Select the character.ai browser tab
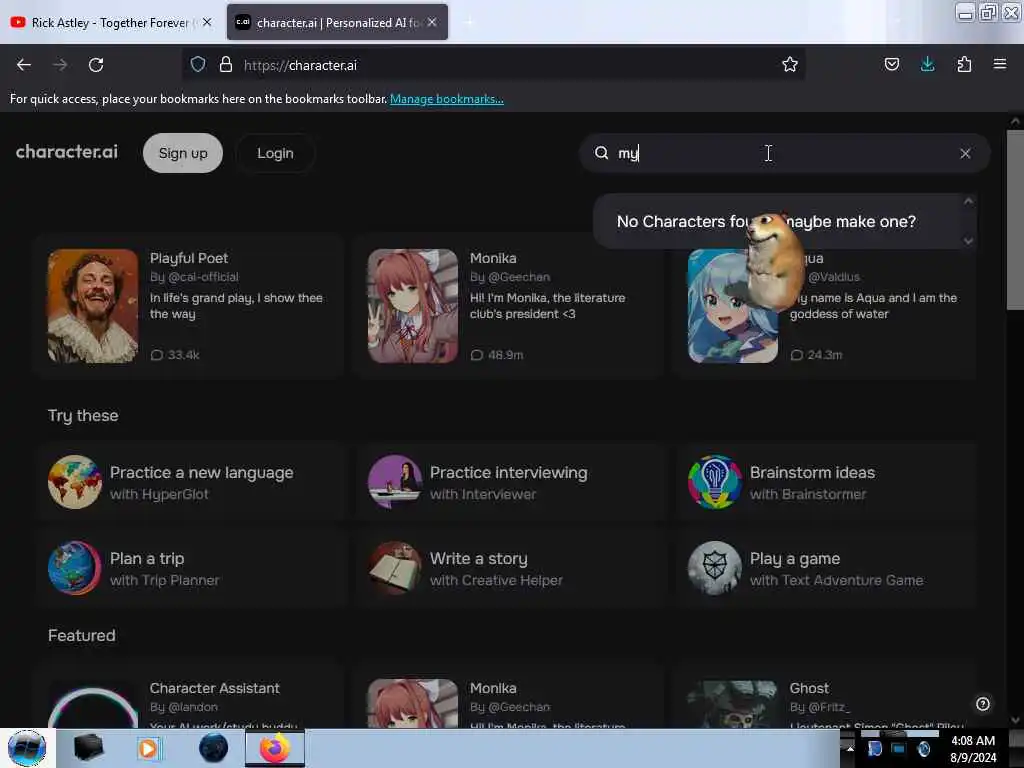Viewport: 1024px width, 768px height. tap(337, 22)
